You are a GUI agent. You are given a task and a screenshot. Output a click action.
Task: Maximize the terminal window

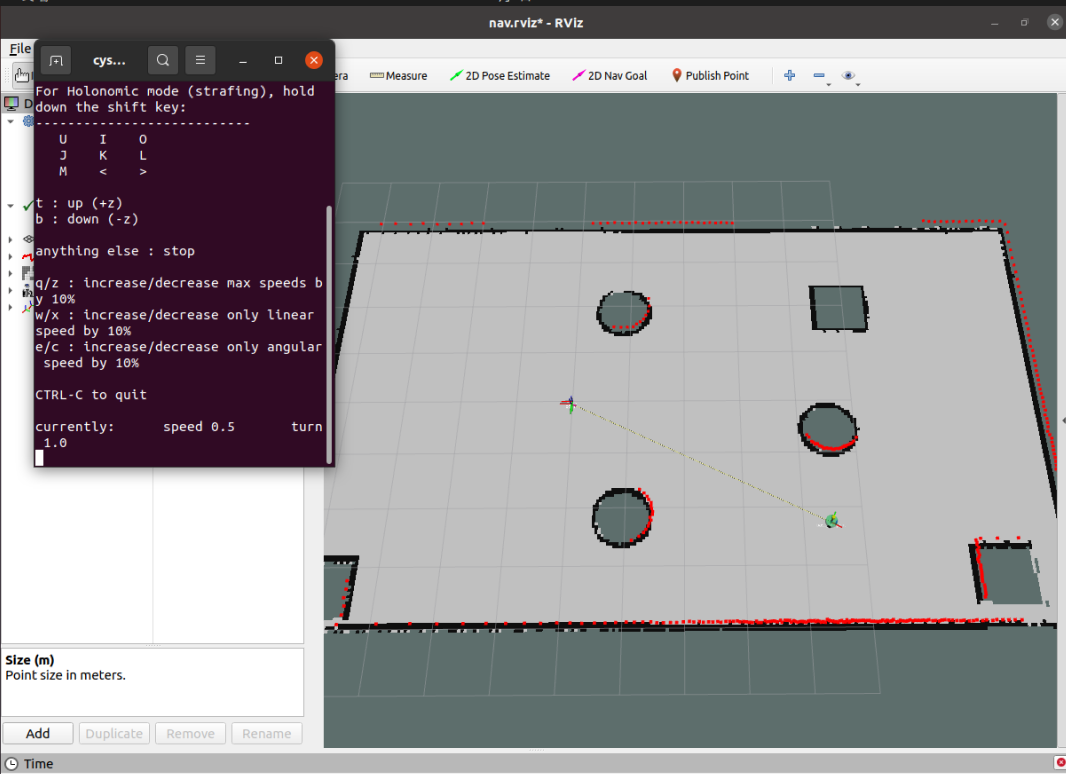[278, 61]
